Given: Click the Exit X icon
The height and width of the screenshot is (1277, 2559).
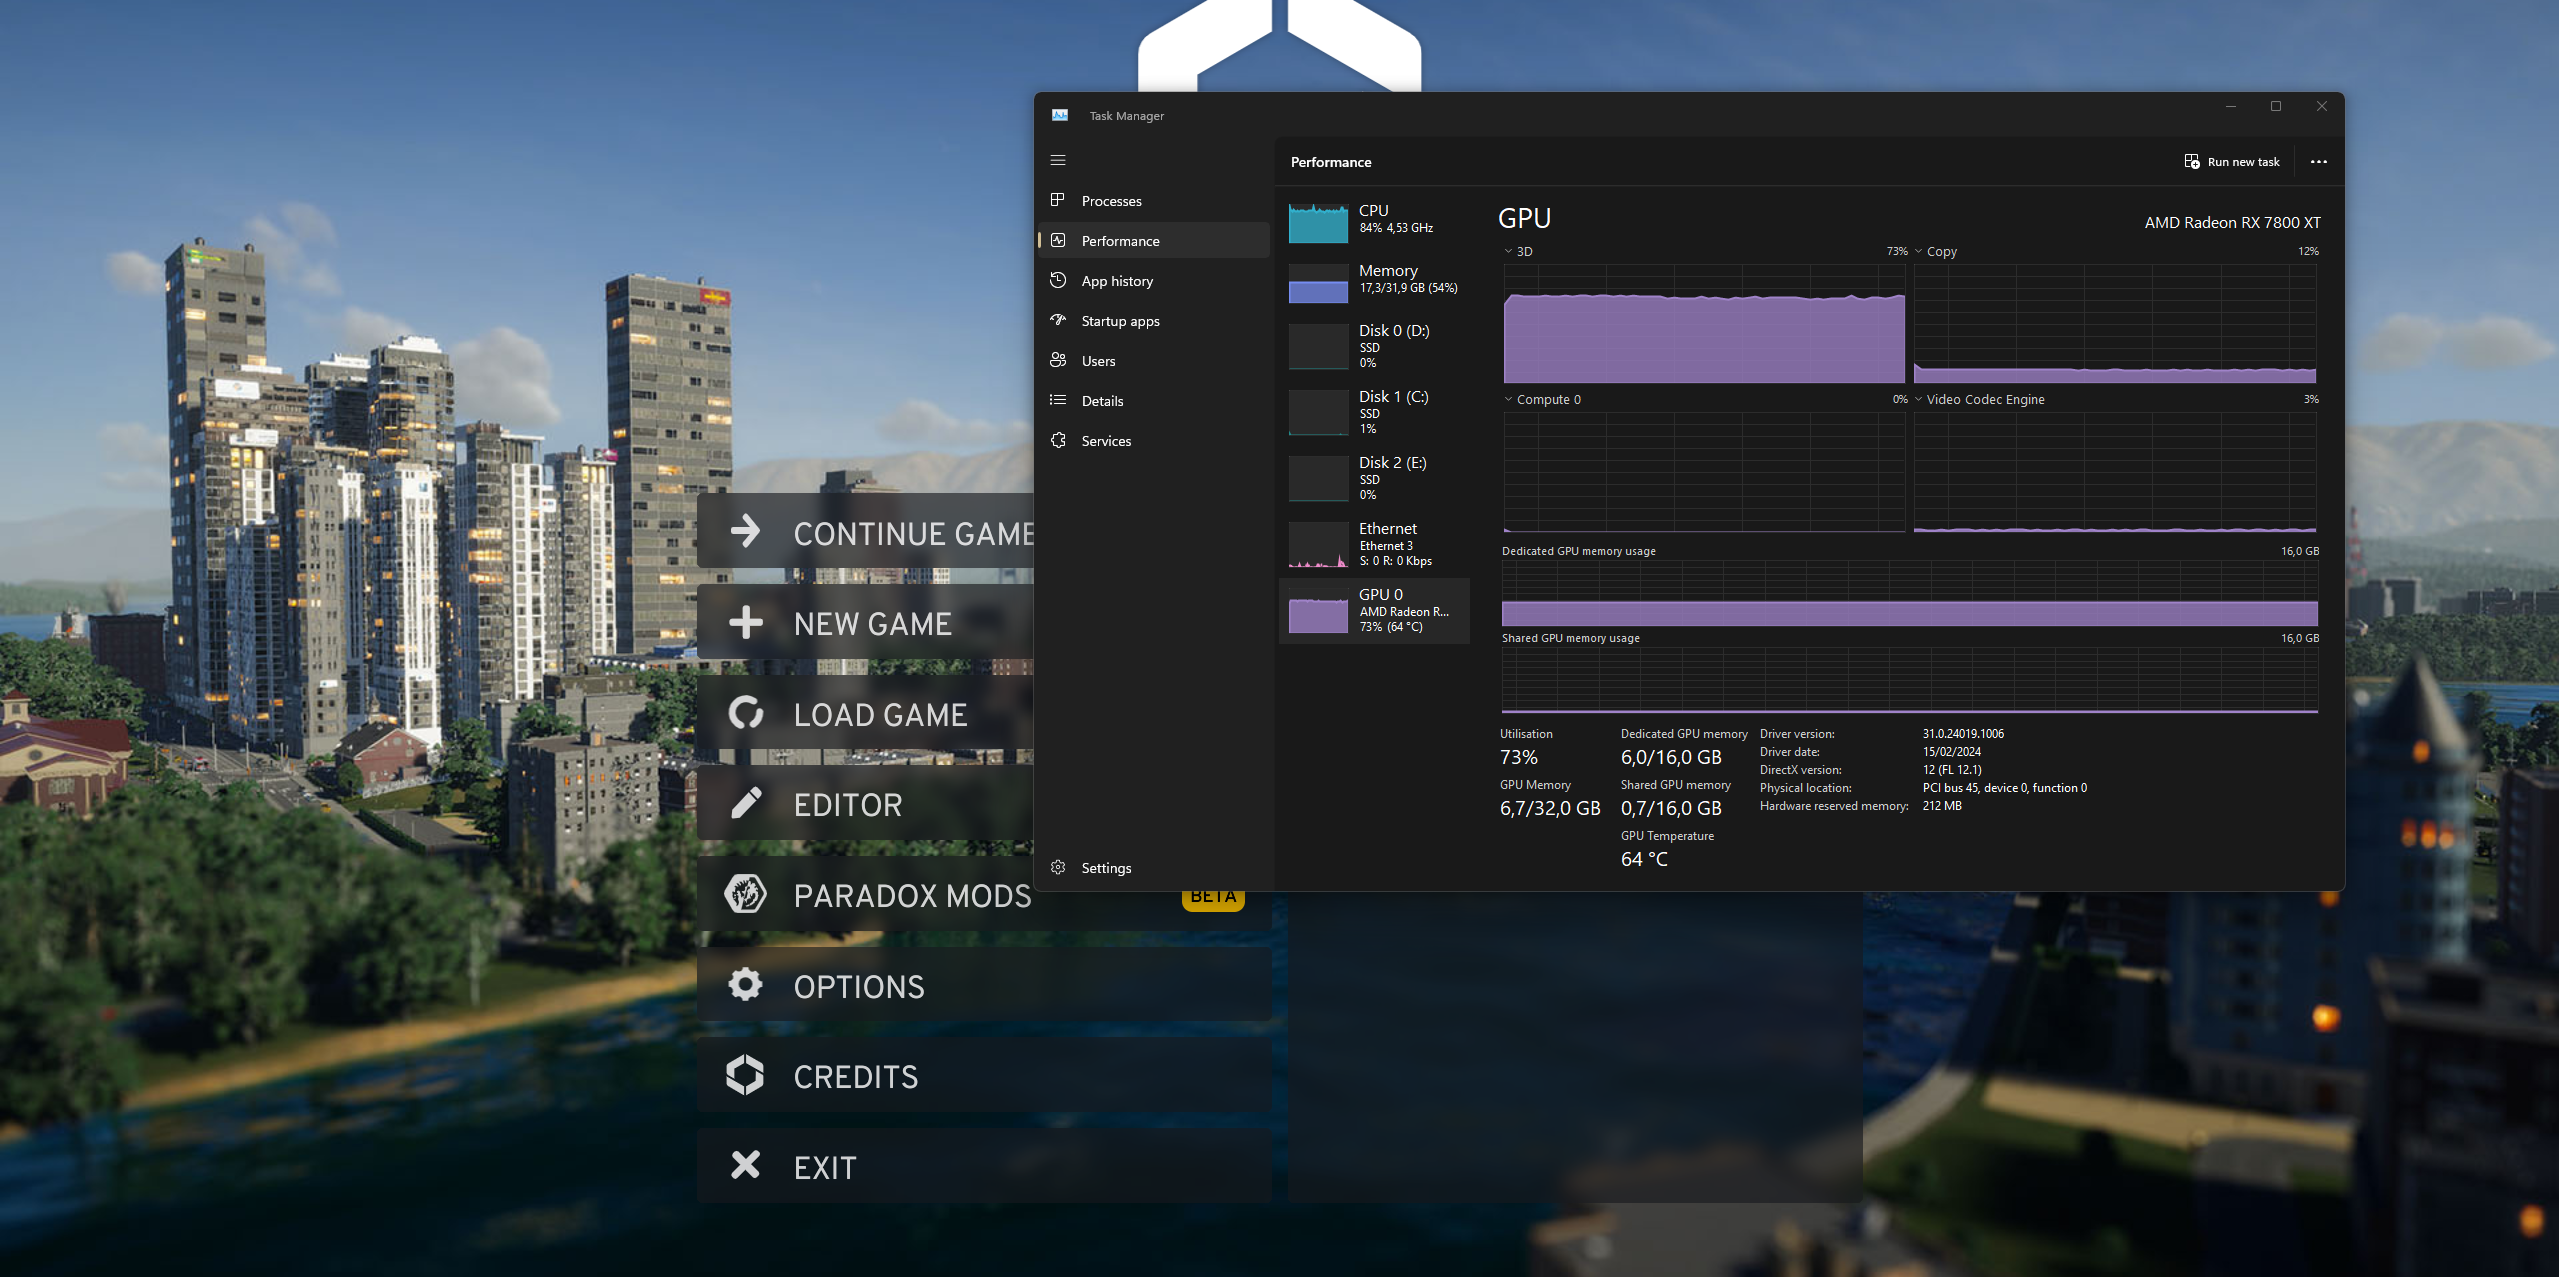Looking at the screenshot, I should [744, 1165].
